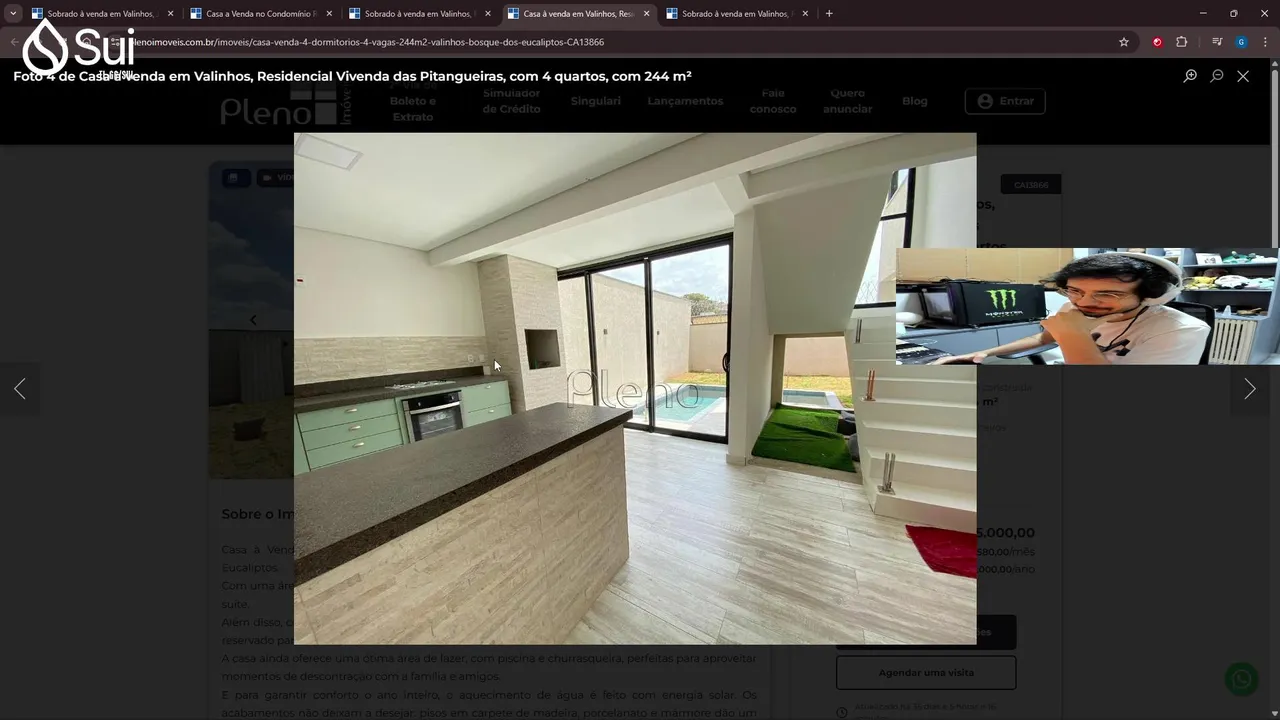Open a new browser tab
Screen dimensions: 1280x720
tap(829, 14)
